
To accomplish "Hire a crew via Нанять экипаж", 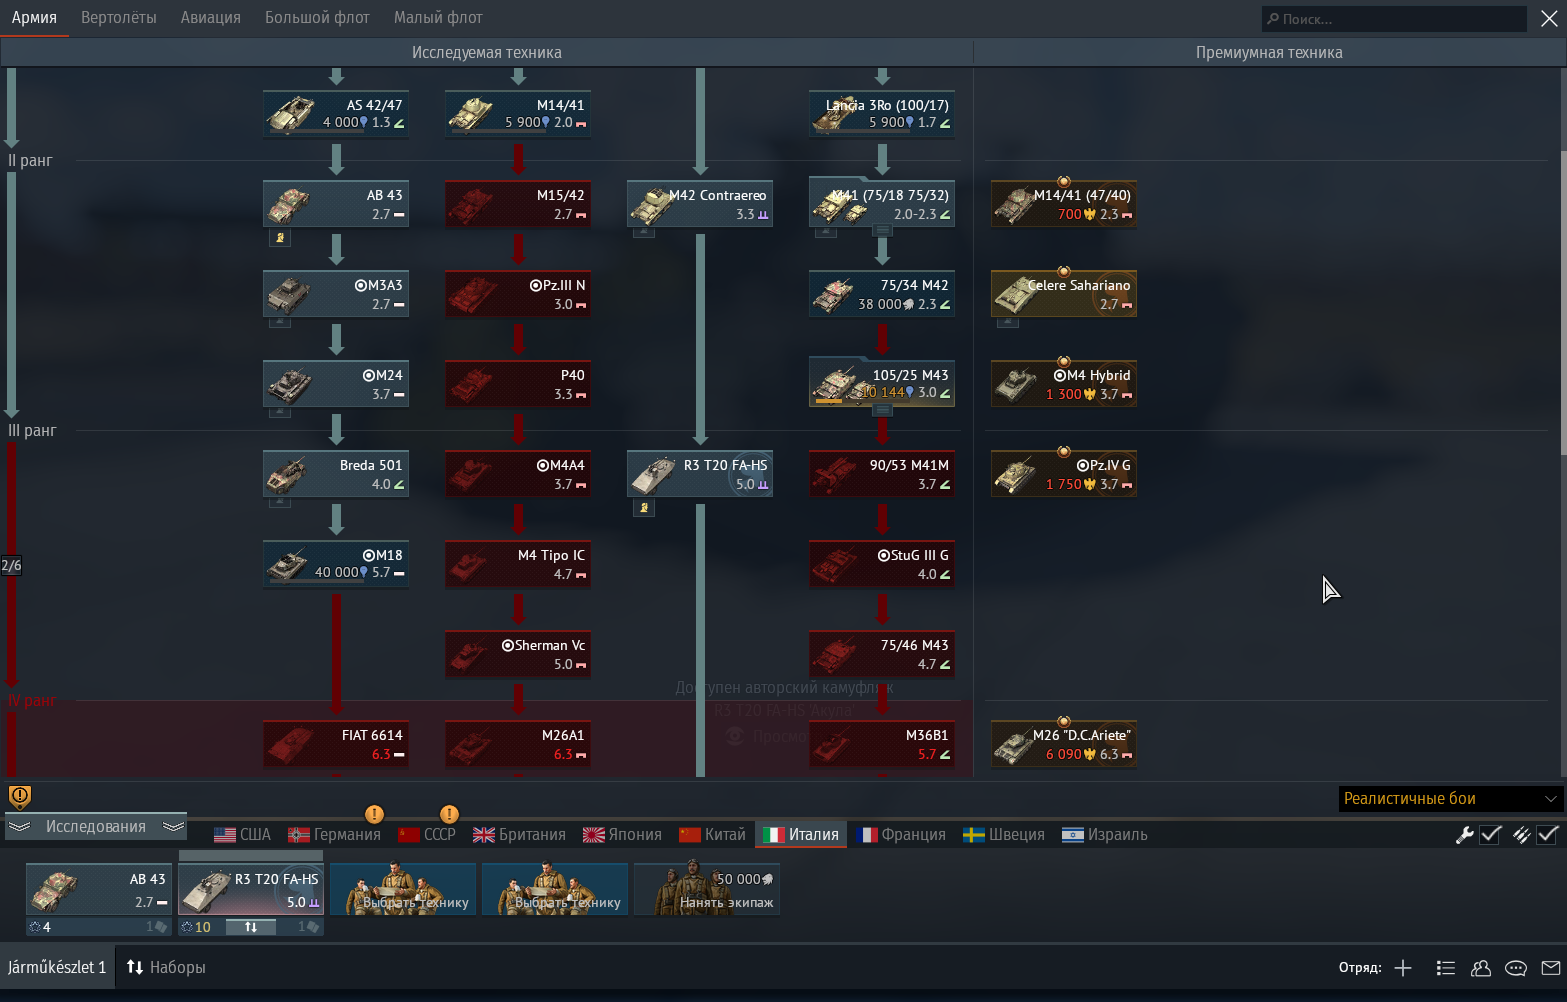I will click(707, 890).
